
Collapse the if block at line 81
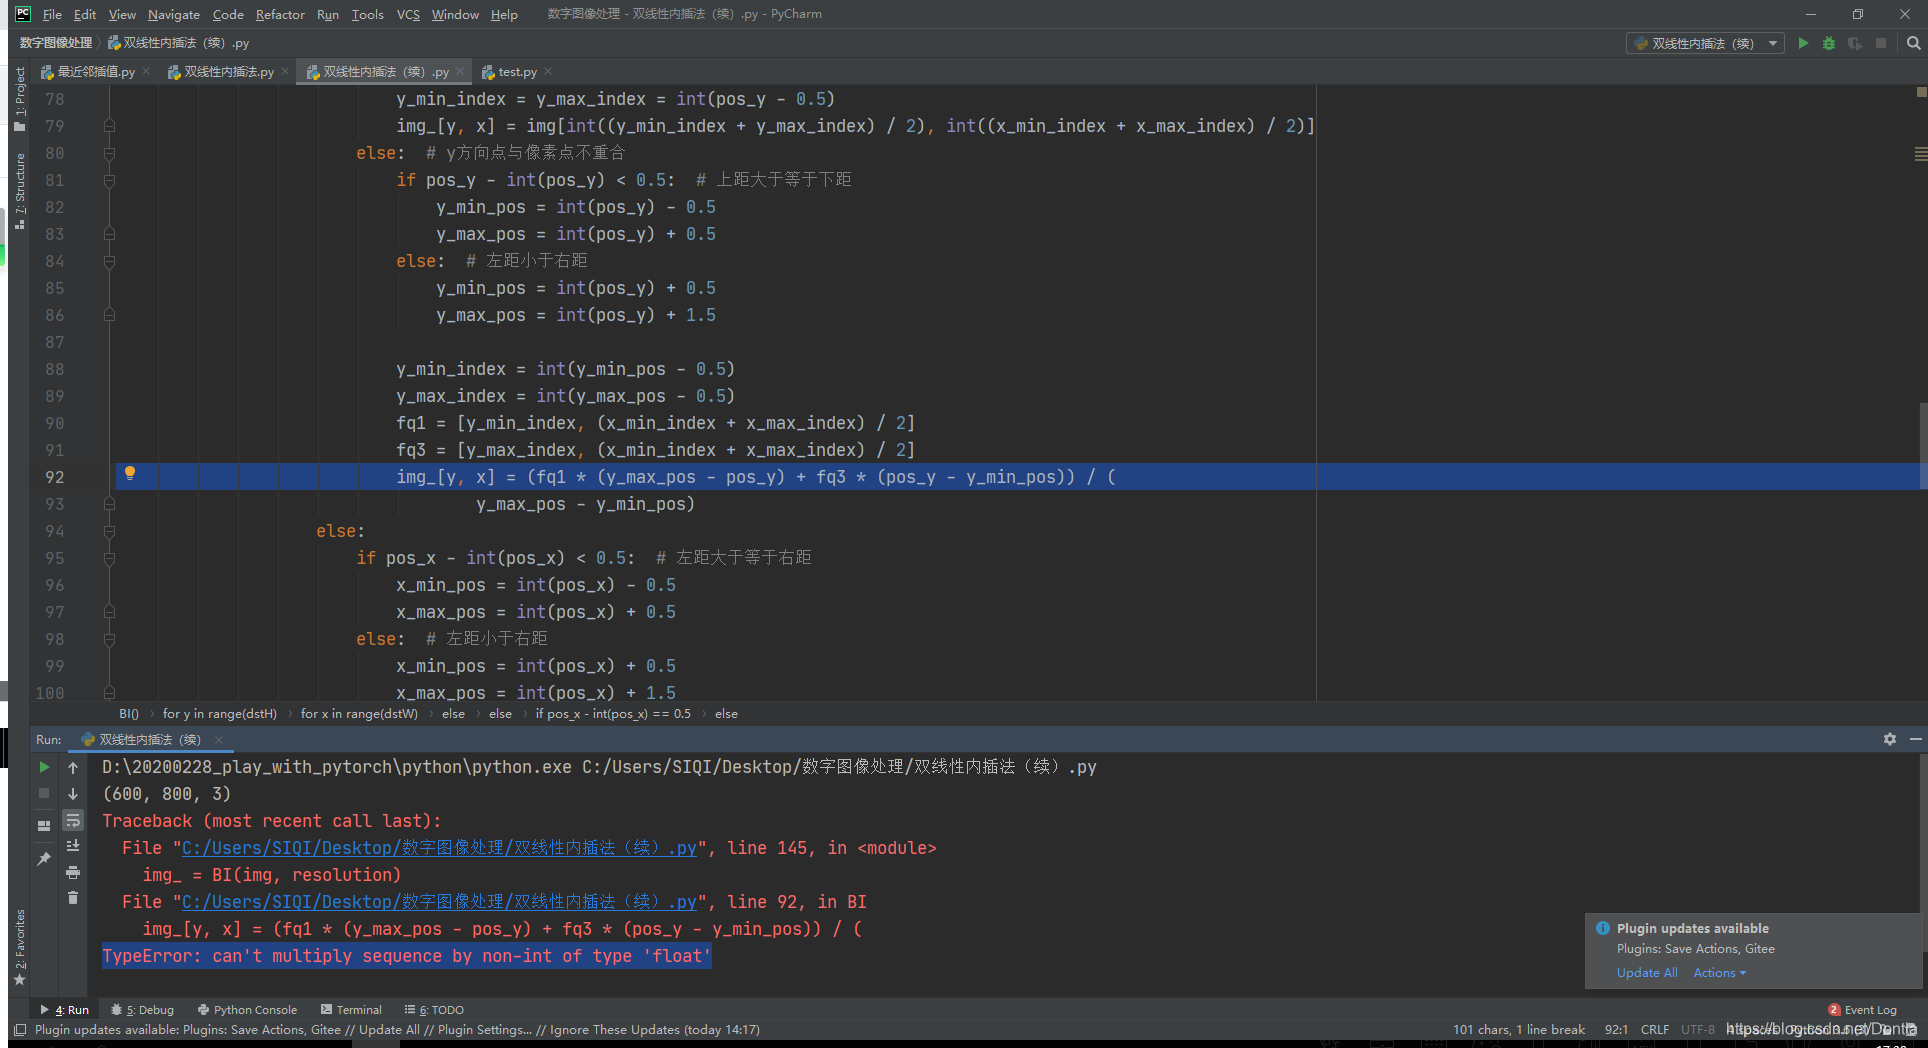tap(109, 180)
